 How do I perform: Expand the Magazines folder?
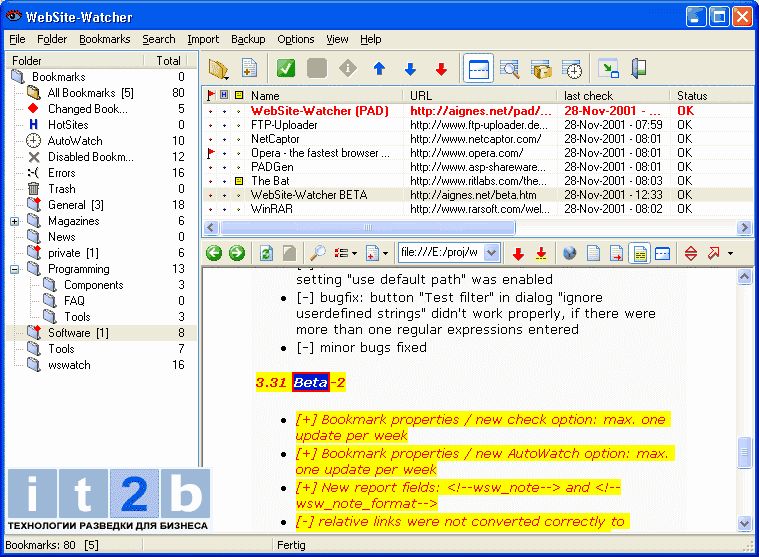15,221
